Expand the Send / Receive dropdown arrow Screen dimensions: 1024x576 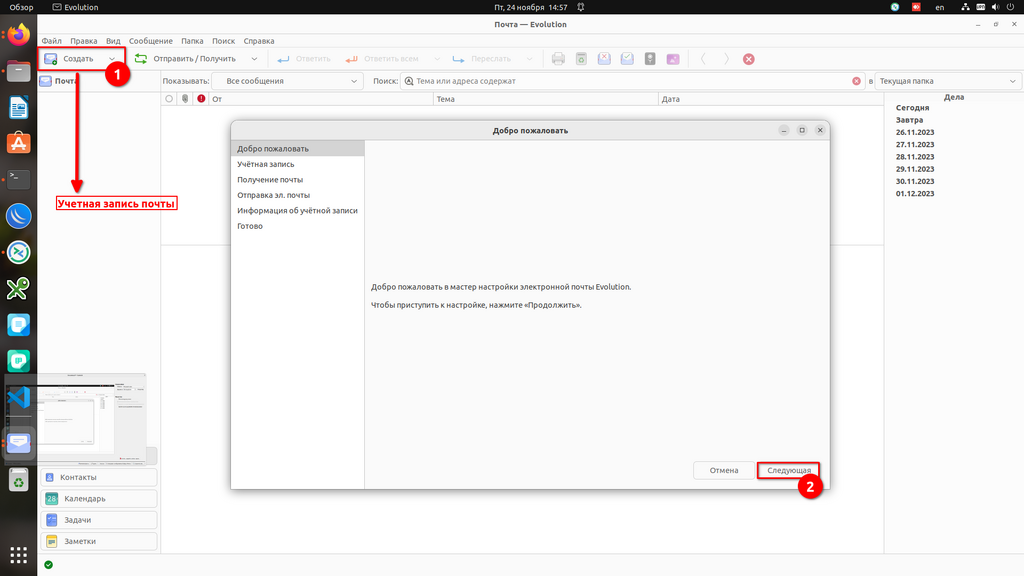click(254, 59)
